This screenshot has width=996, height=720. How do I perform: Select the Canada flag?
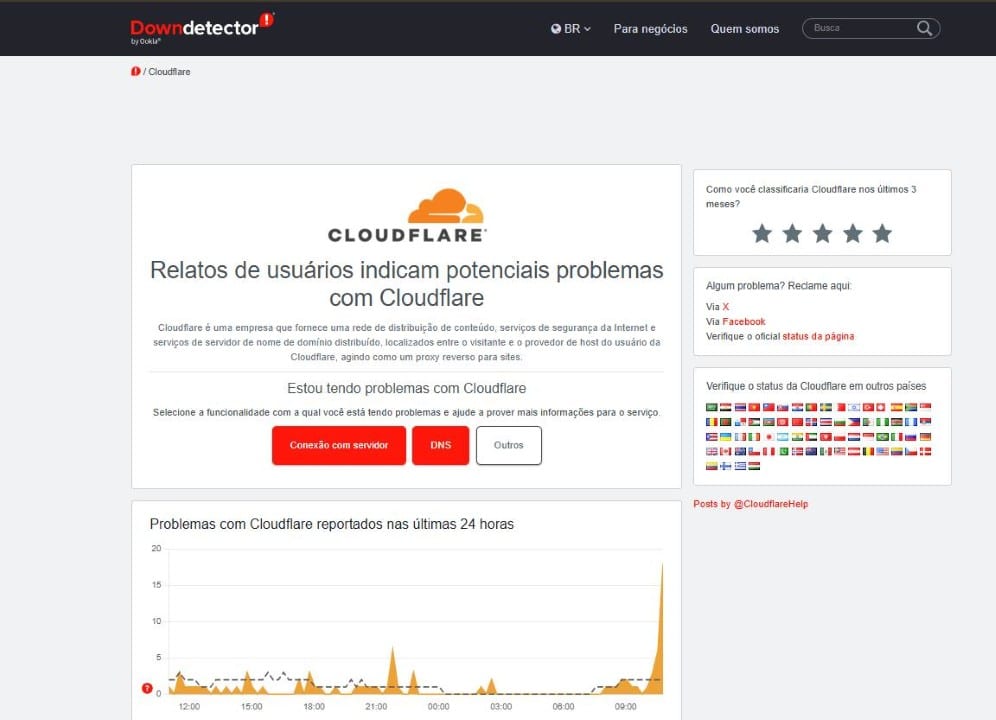(x=725, y=451)
